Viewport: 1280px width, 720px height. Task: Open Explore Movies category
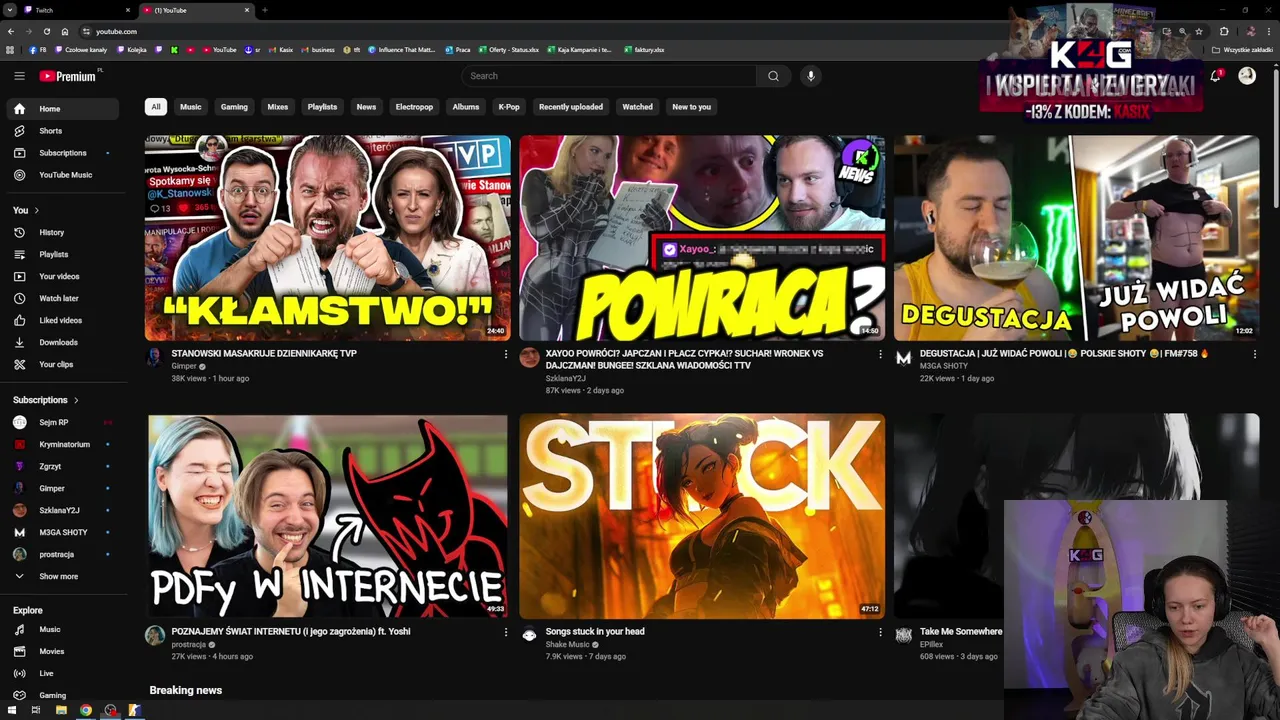(x=63, y=651)
